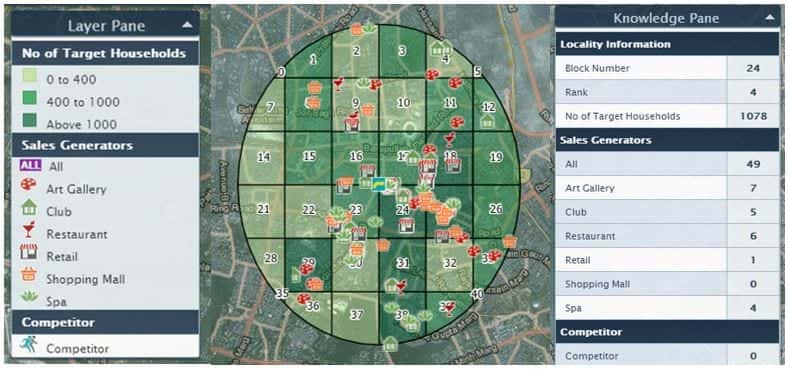
Task: Select map block 24
Action: coord(402,210)
